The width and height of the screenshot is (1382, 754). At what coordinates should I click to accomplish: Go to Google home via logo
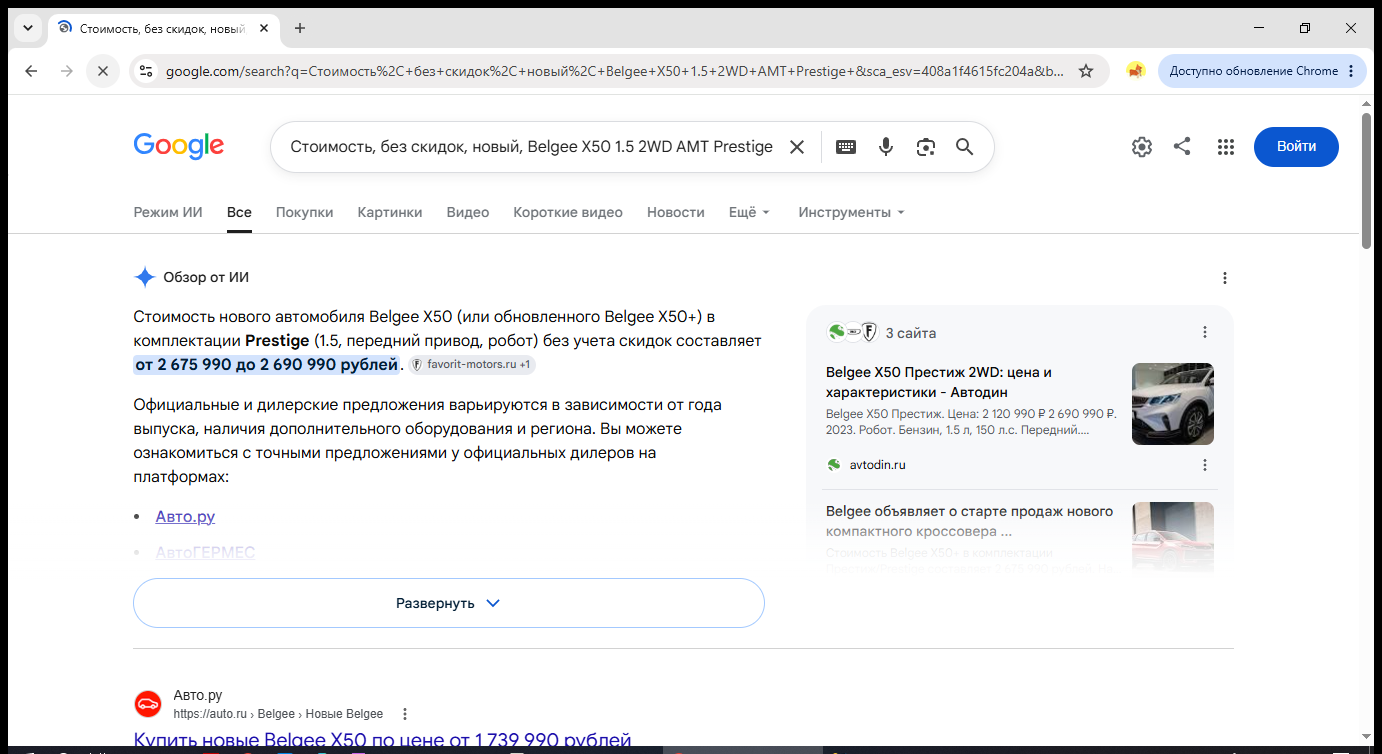[179, 146]
